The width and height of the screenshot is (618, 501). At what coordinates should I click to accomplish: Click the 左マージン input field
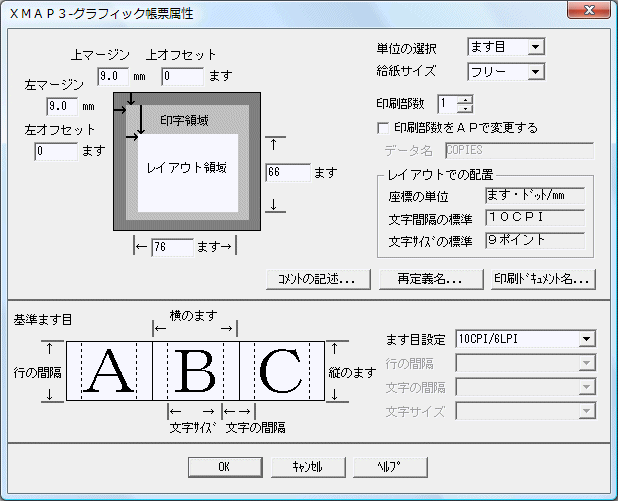coord(62,106)
